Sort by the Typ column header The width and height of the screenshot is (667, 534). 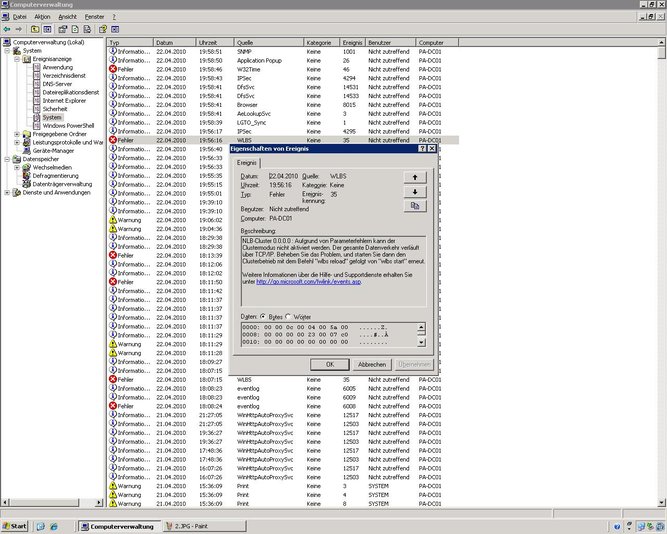pyautogui.click(x=130, y=43)
